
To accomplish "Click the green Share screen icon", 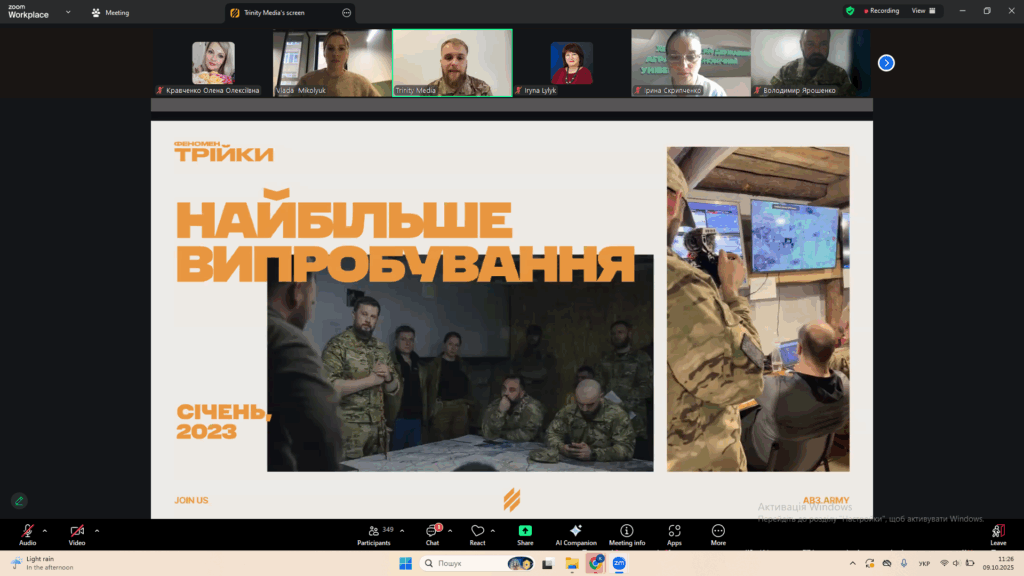I will [525, 532].
